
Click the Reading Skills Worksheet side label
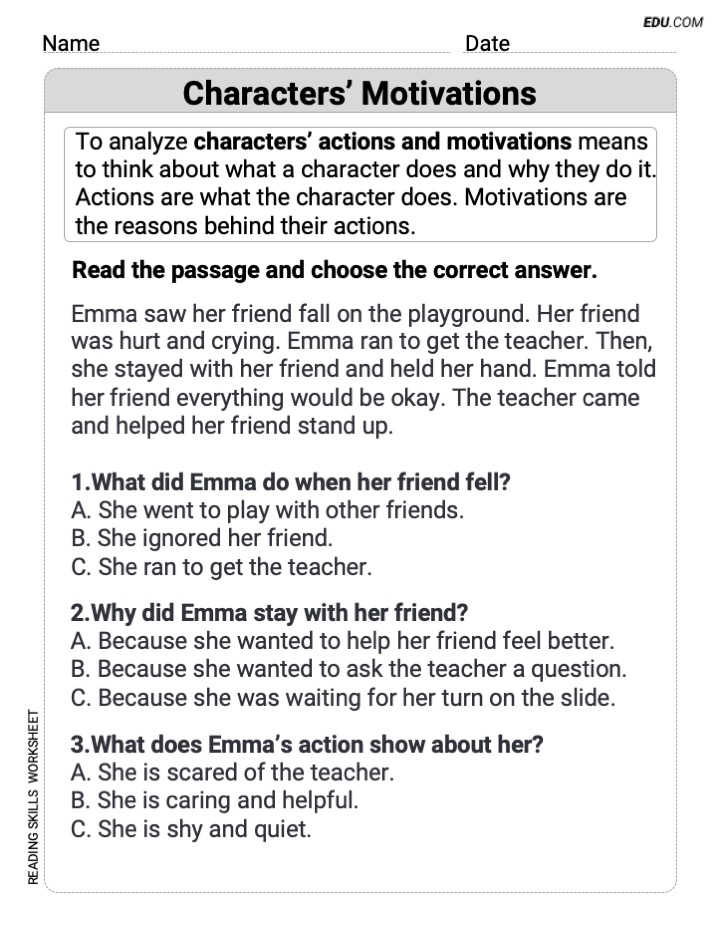tap(33, 796)
